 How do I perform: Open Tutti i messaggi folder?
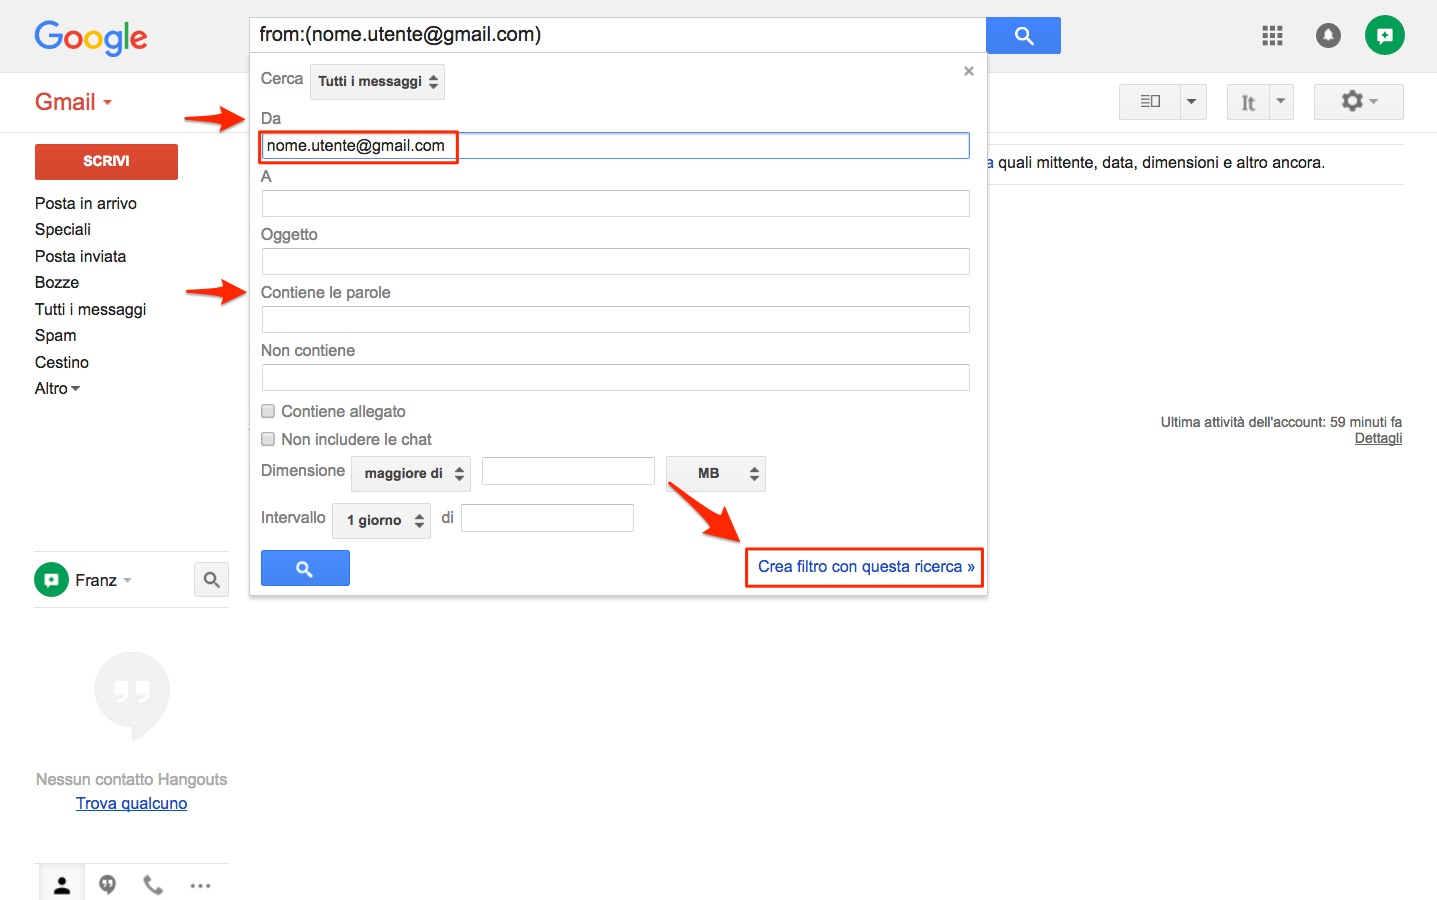click(91, 309)
